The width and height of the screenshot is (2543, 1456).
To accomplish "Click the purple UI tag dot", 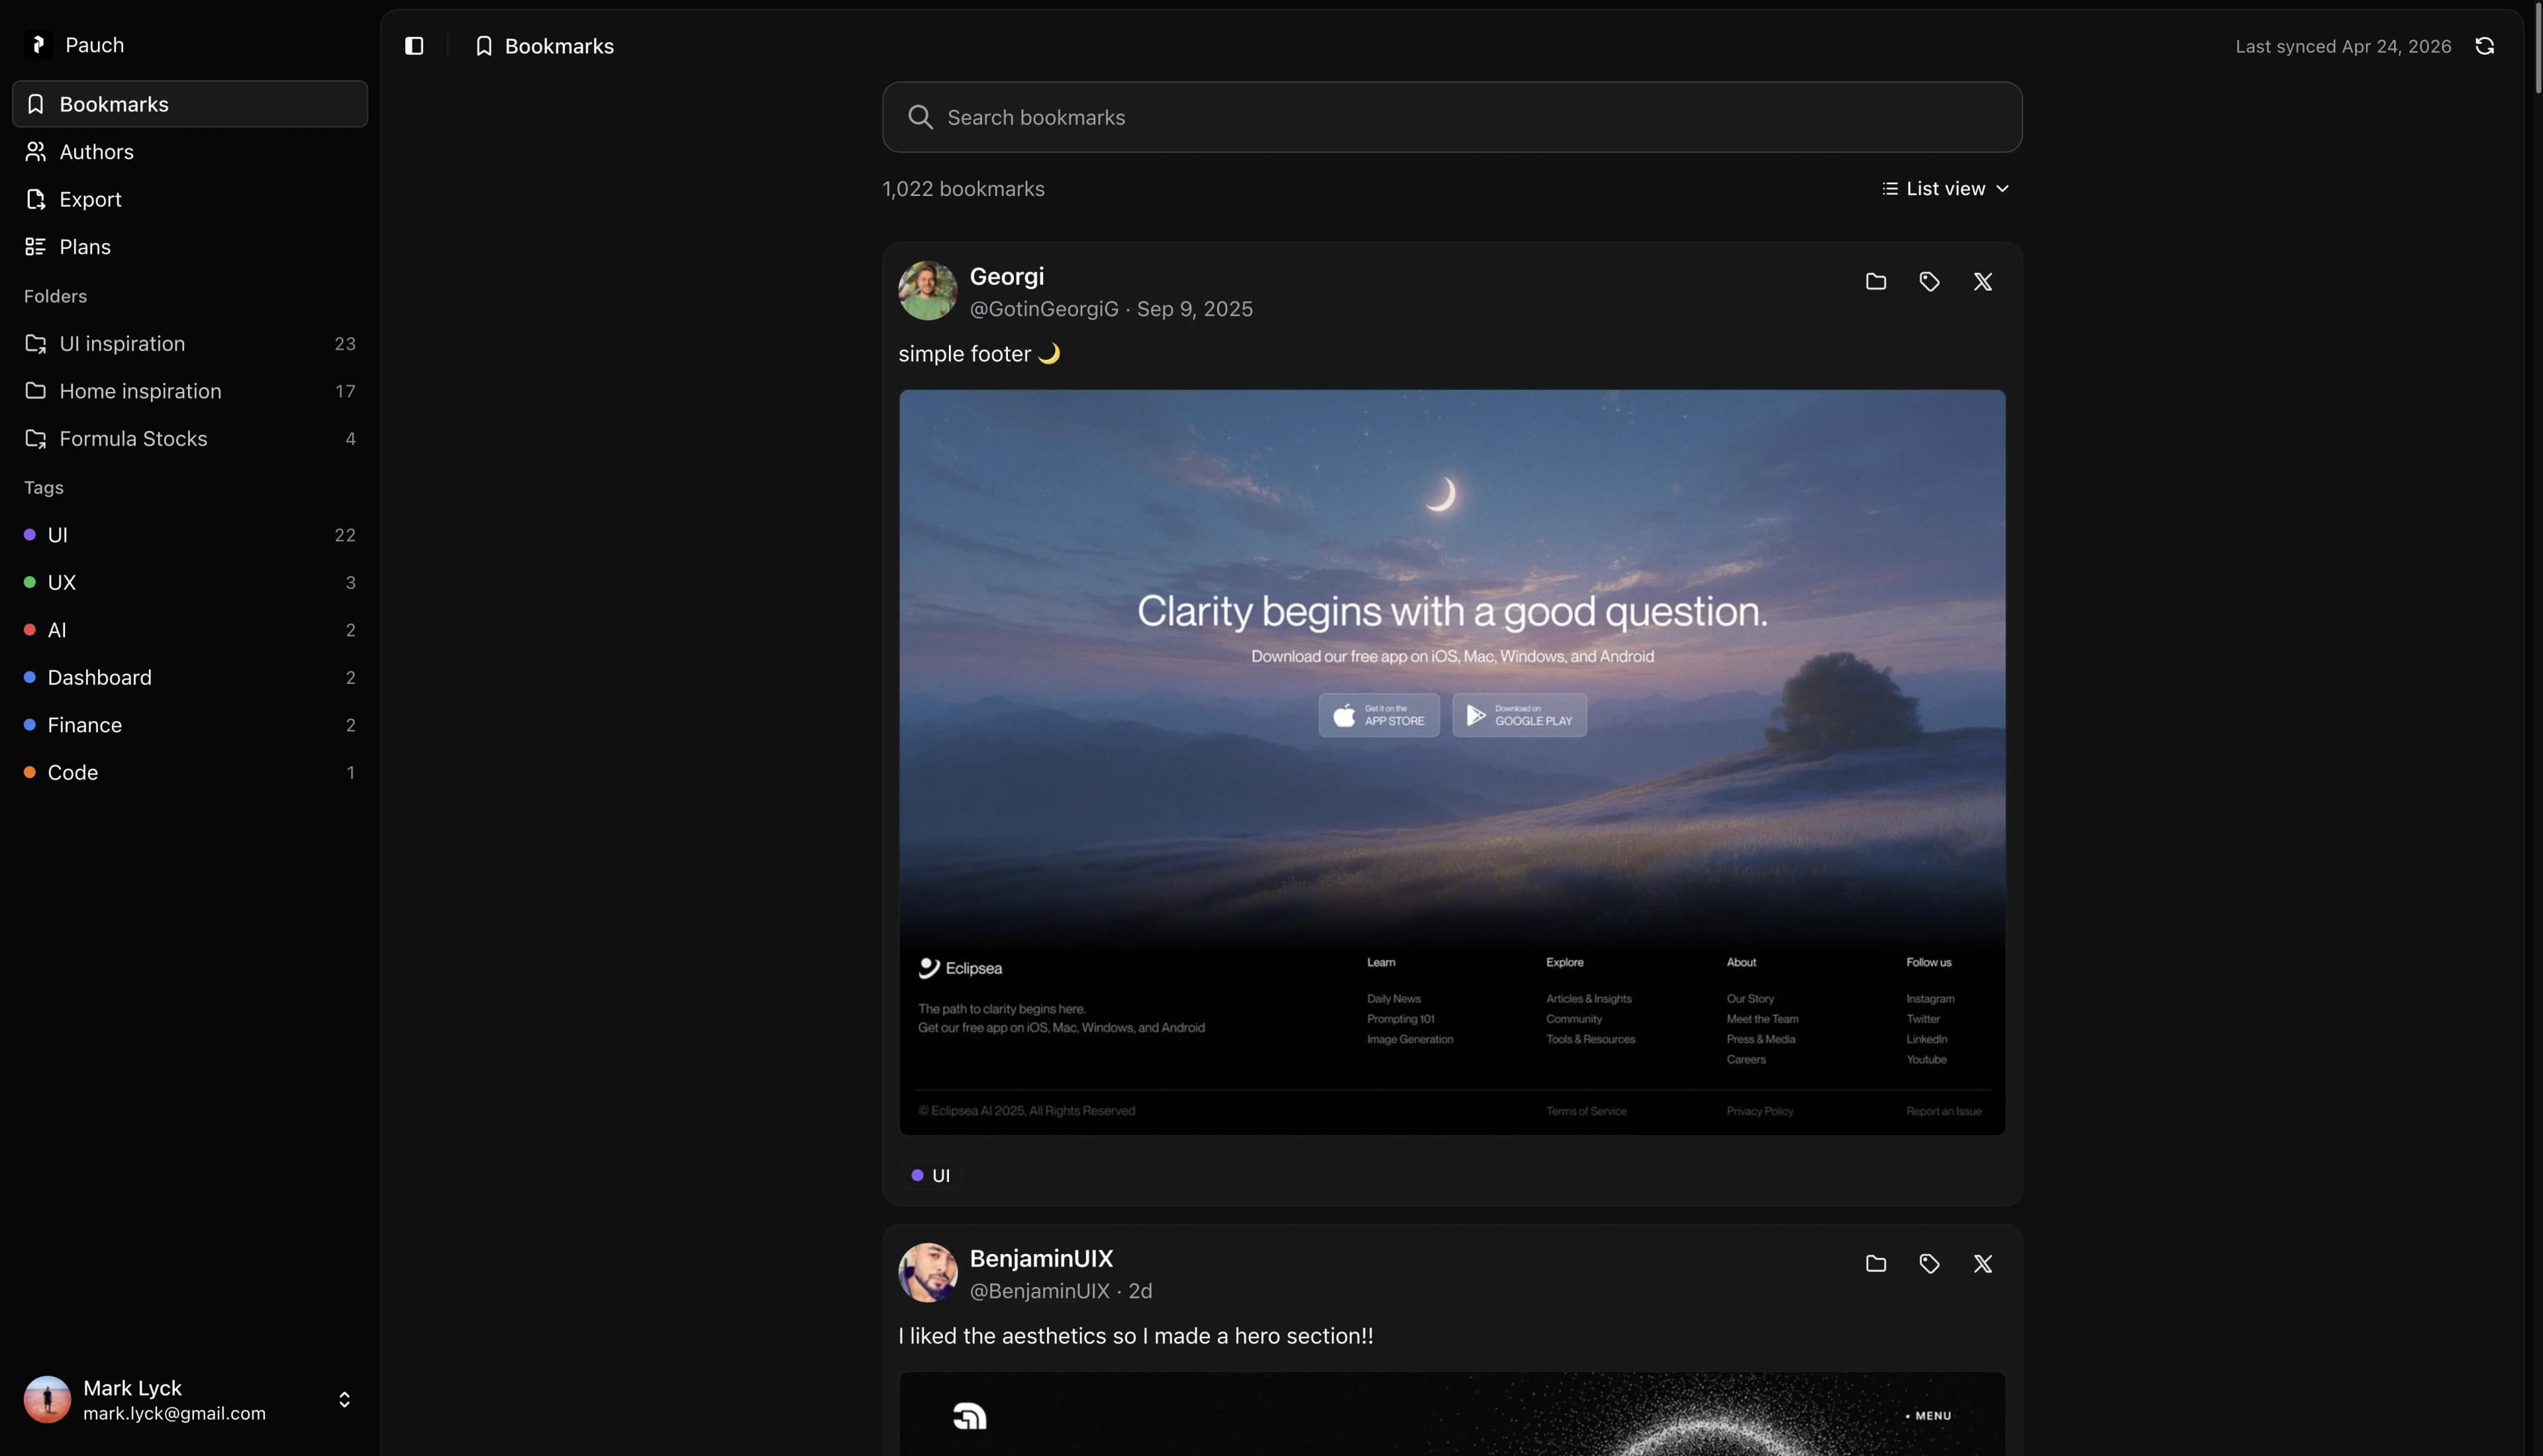I will click(x=30, y=534).
